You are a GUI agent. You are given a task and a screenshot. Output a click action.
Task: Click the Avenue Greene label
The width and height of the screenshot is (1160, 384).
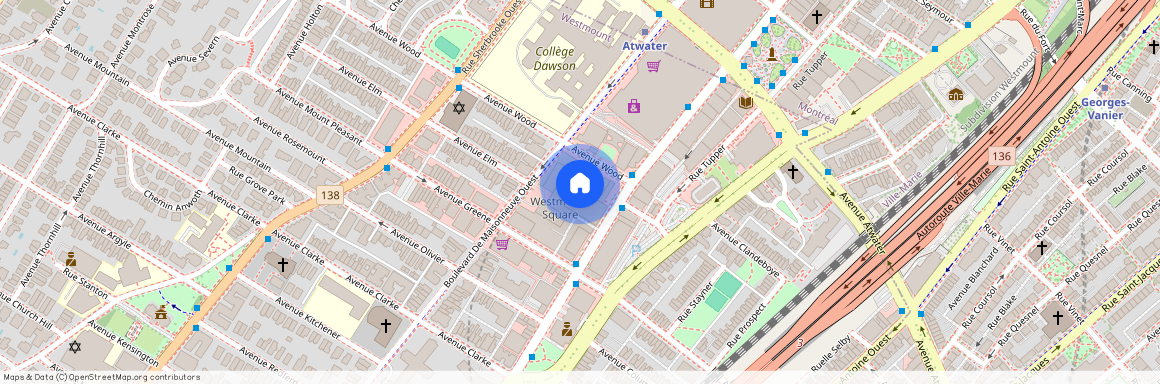tap(462, 203)
